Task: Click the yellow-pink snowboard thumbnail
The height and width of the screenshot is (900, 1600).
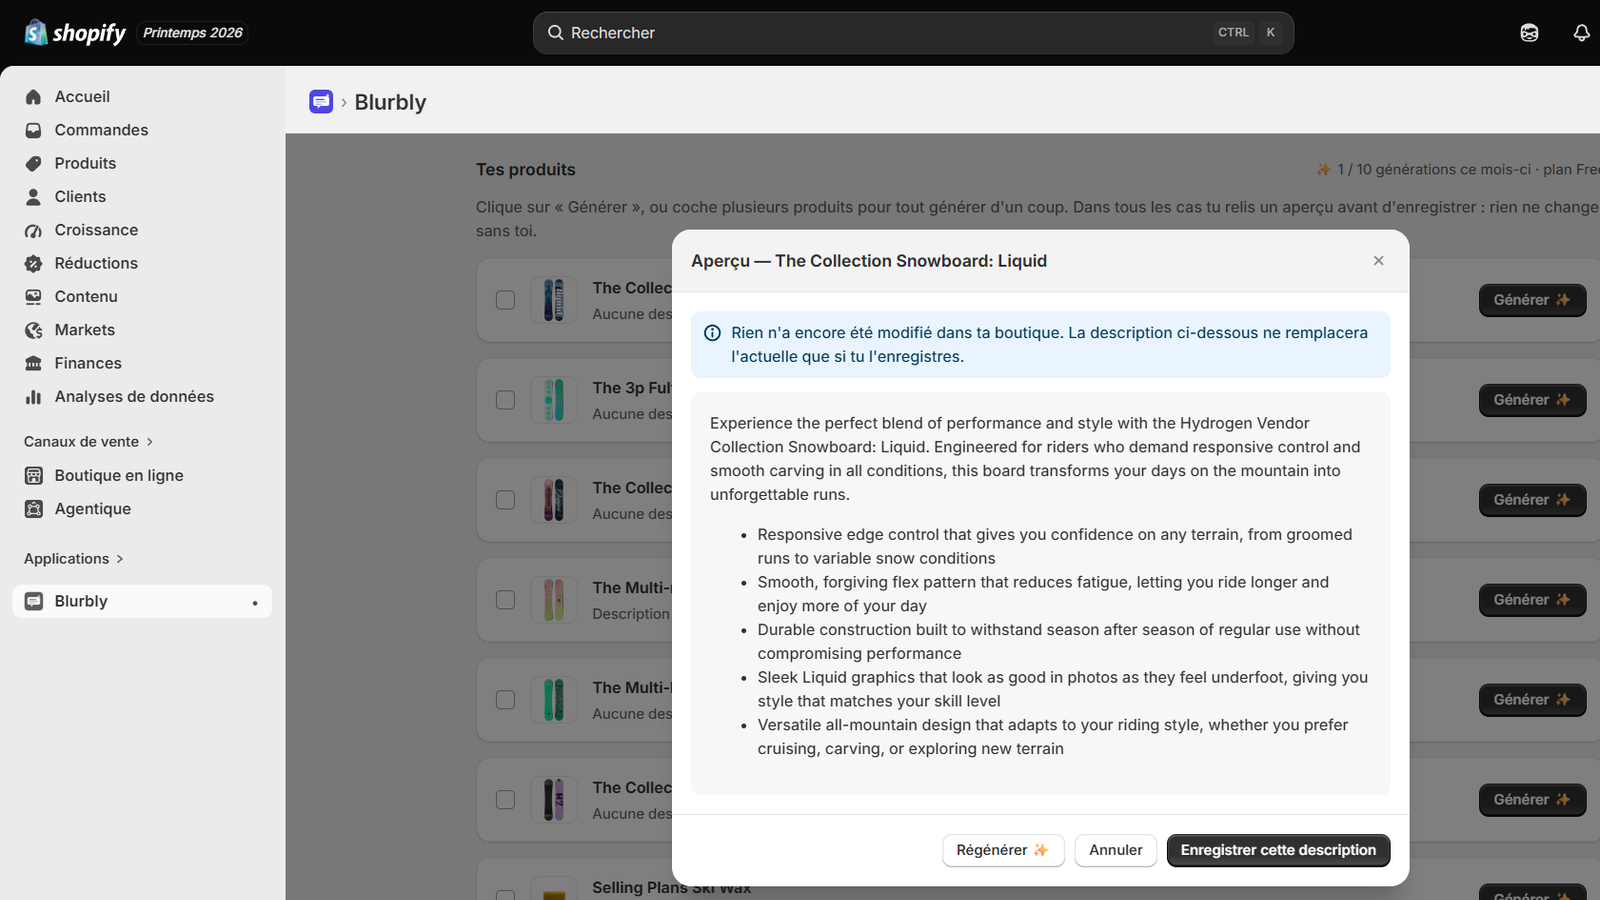Action: click(554, 600)
